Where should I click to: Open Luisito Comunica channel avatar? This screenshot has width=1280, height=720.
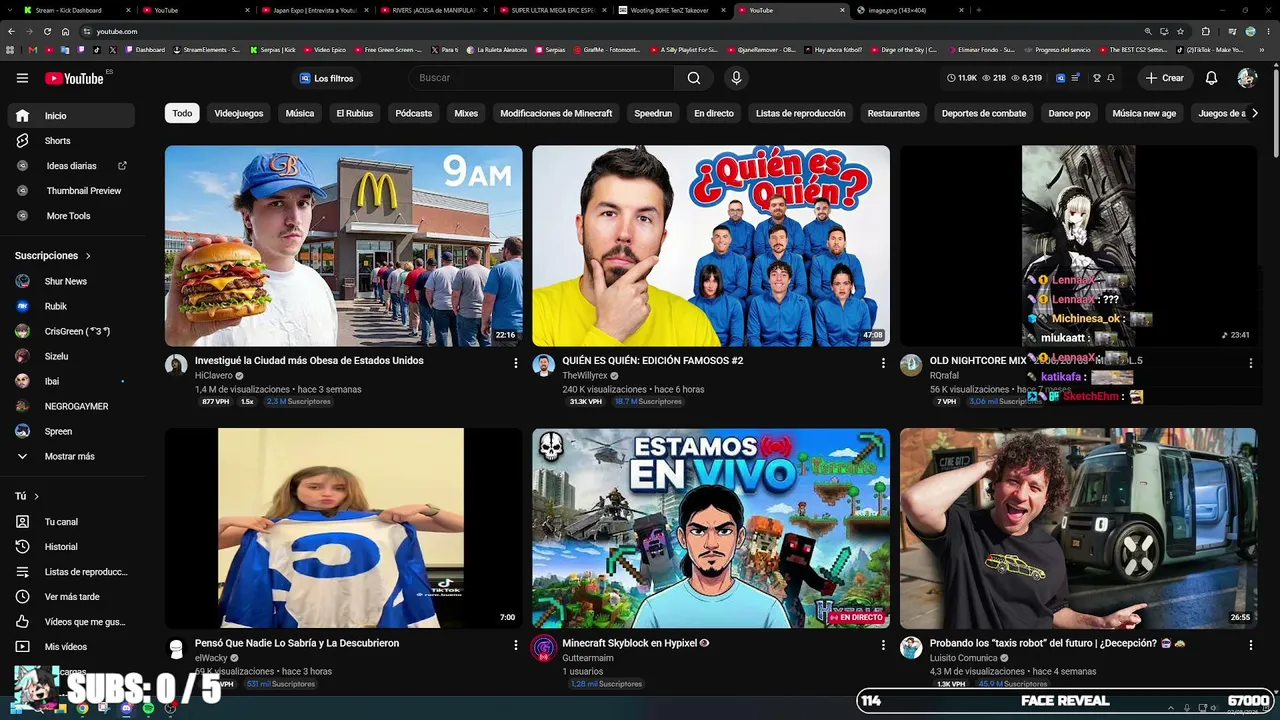[910, 648]
